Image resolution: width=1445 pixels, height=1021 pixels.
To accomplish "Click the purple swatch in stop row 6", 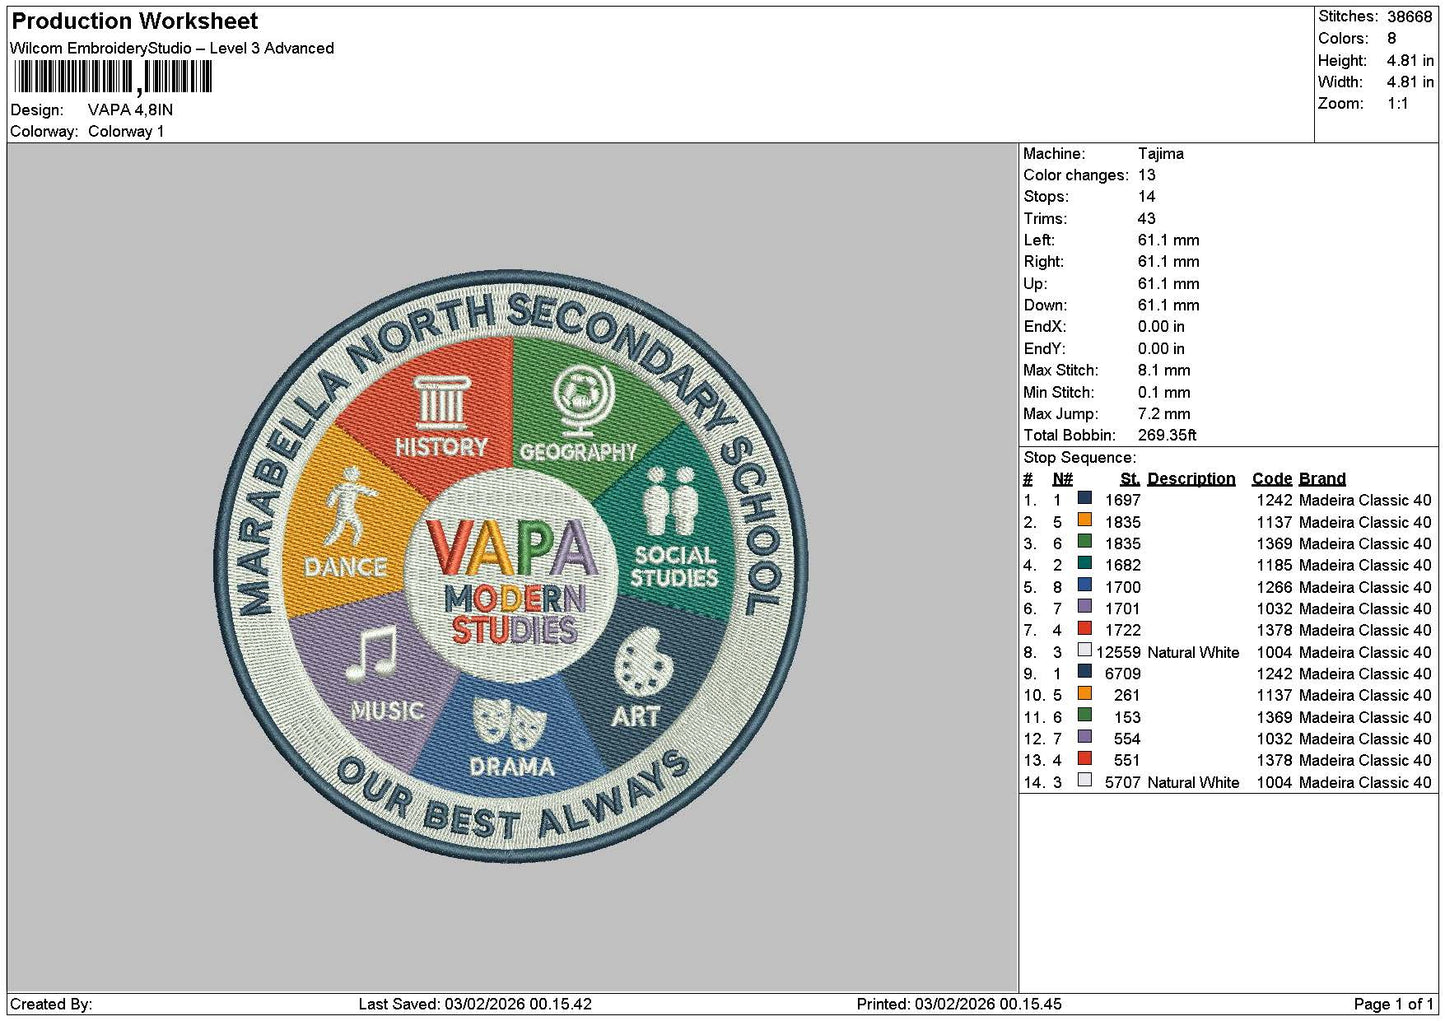I will click(1084, 606).
